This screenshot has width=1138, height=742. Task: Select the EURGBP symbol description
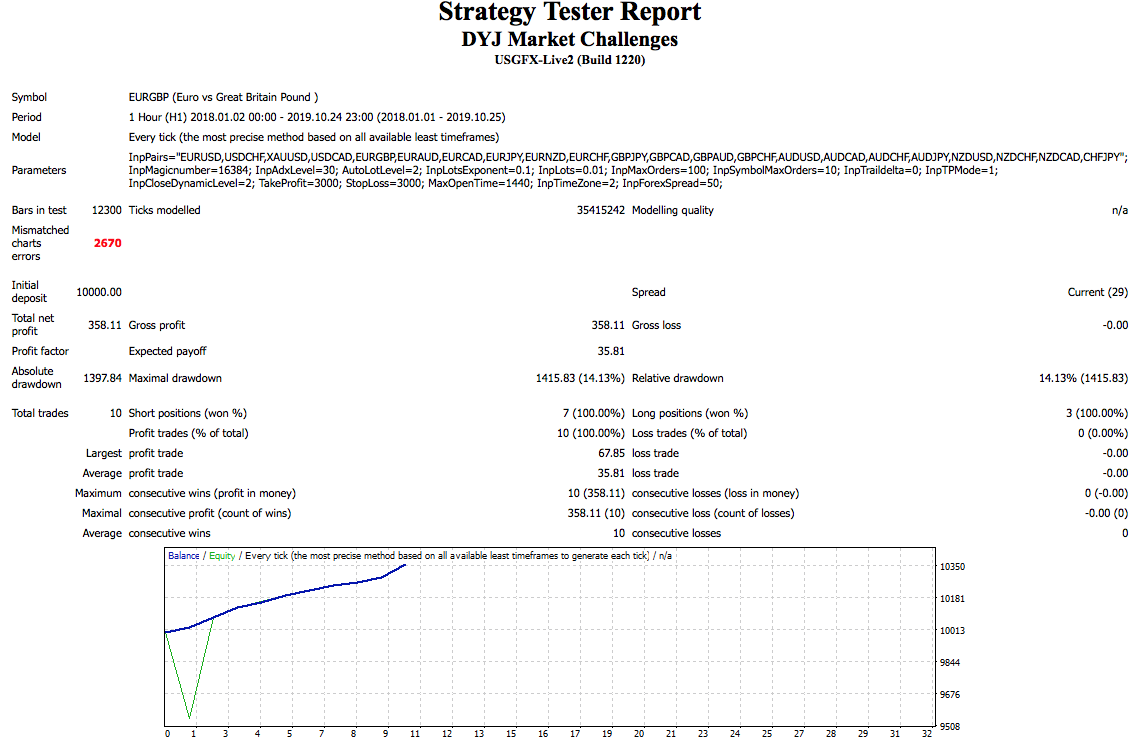[224, 97]
